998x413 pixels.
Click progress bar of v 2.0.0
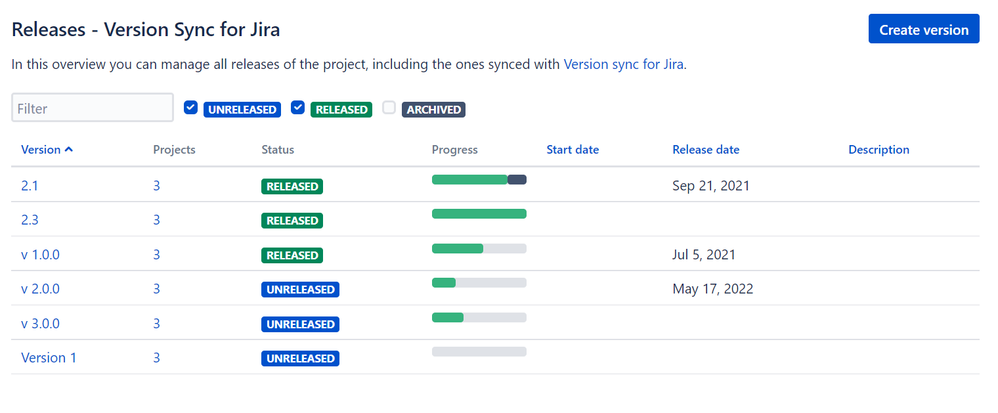[479, 283]
